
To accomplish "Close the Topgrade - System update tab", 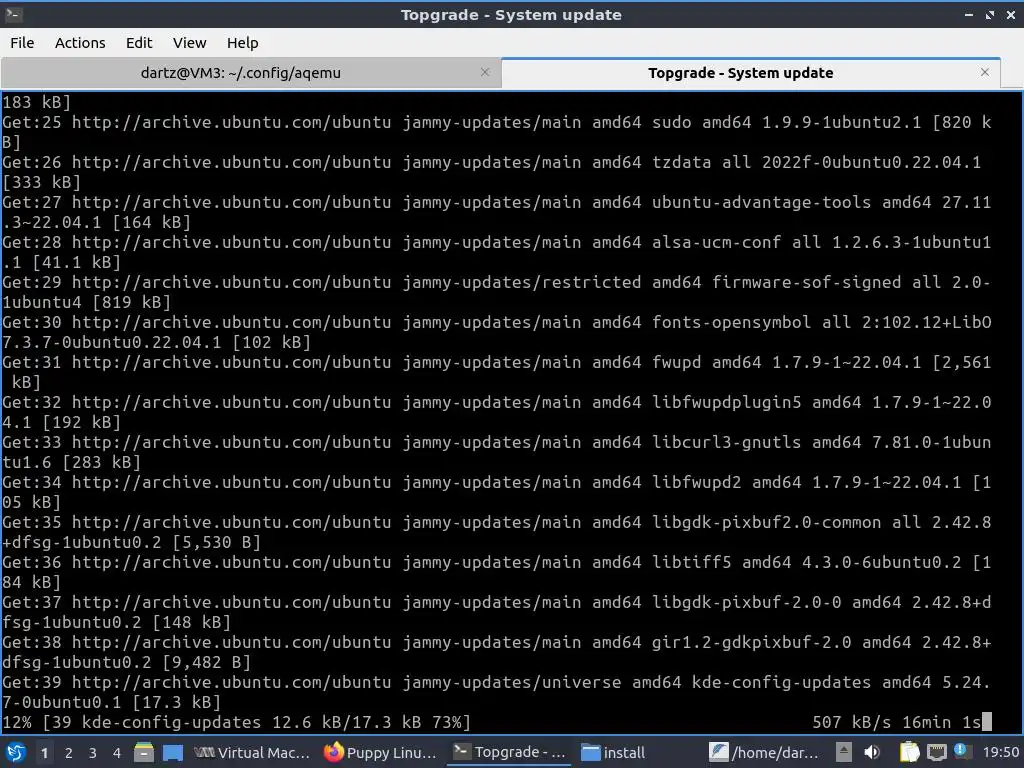I will [985, 72].
